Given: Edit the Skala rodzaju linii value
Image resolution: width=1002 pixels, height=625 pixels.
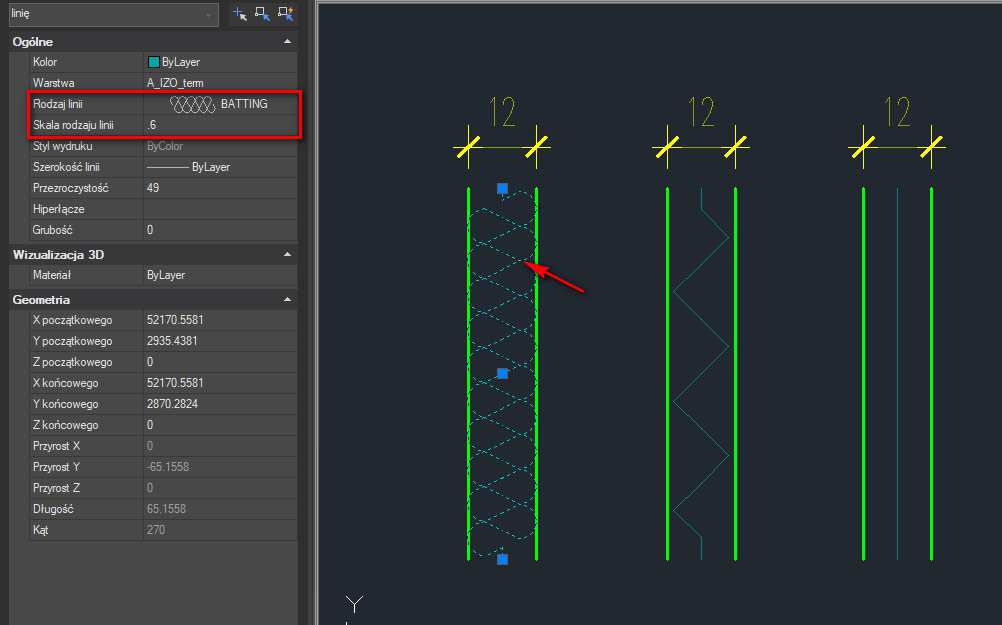Looking at the screenshot, I should [220, 125].
